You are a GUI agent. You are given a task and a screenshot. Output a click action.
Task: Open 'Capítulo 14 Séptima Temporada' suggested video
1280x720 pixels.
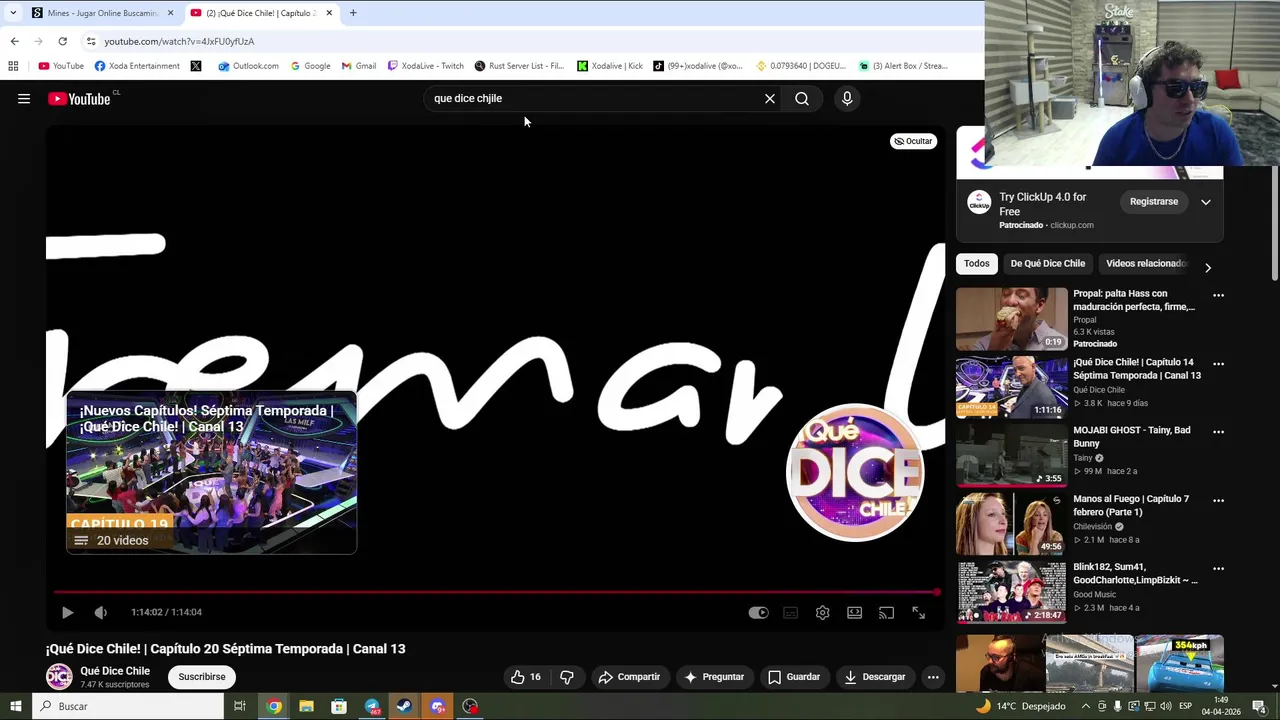click(x=1137, y=369)
